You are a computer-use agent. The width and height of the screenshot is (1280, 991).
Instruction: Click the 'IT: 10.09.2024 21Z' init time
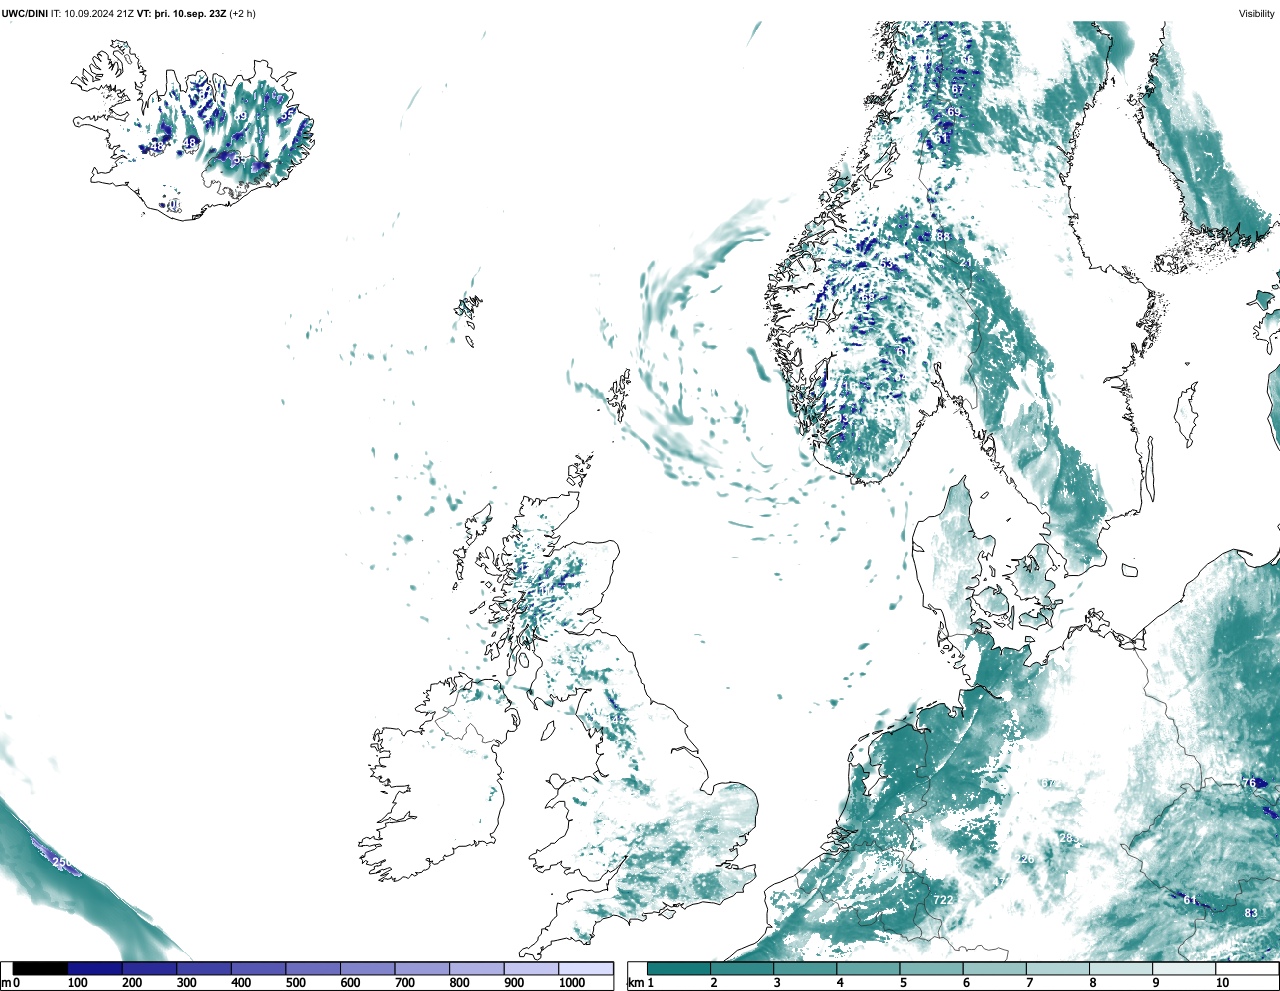tap(92, 14)
